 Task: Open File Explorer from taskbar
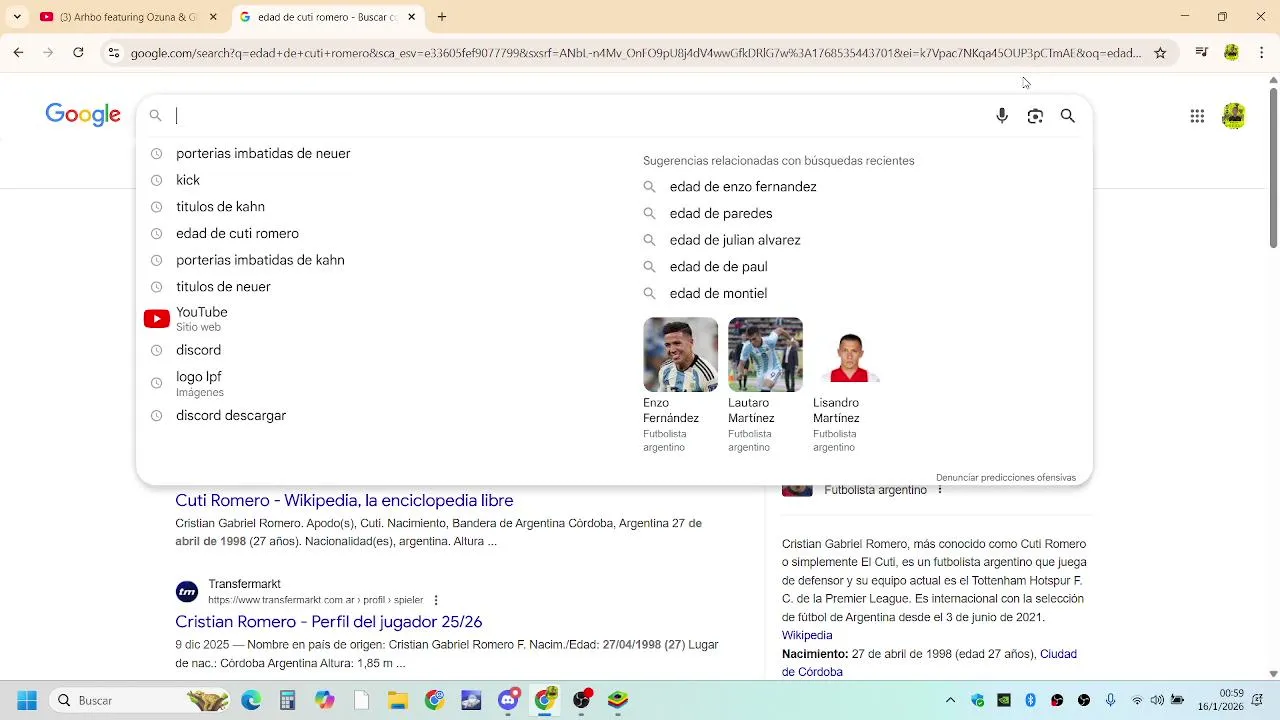(398, 700)
